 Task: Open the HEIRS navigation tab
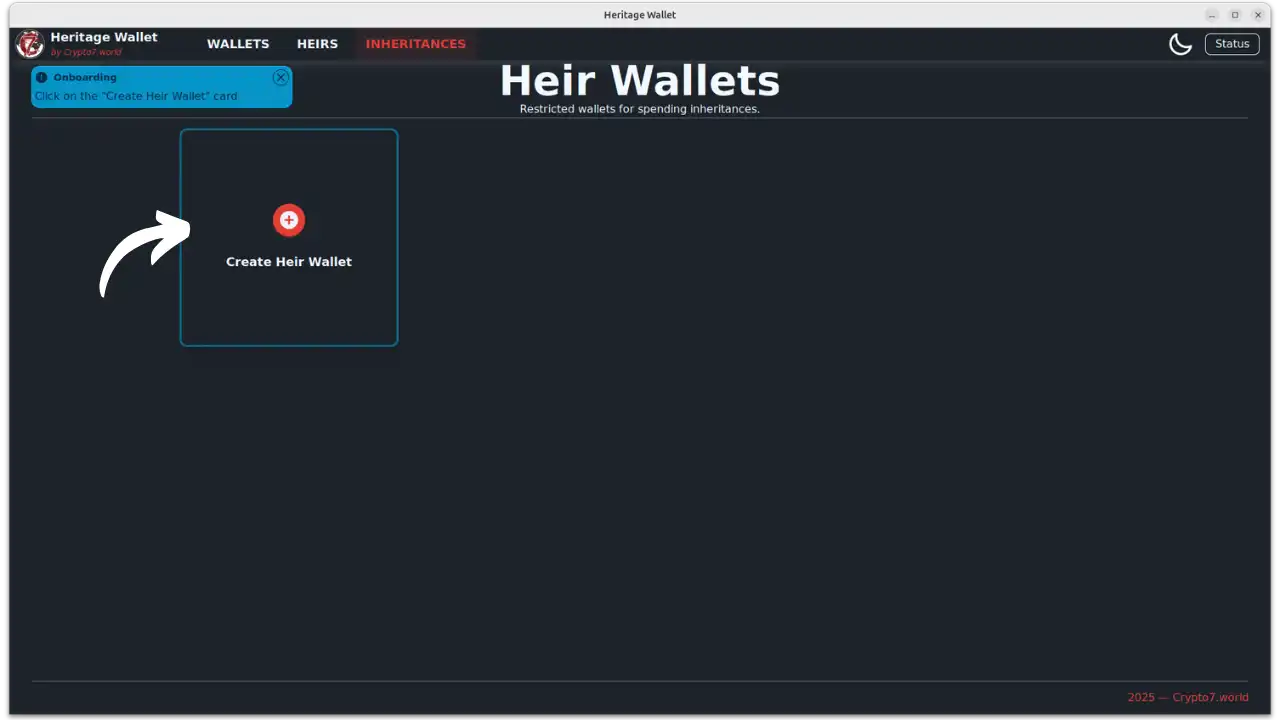[317, 43]
